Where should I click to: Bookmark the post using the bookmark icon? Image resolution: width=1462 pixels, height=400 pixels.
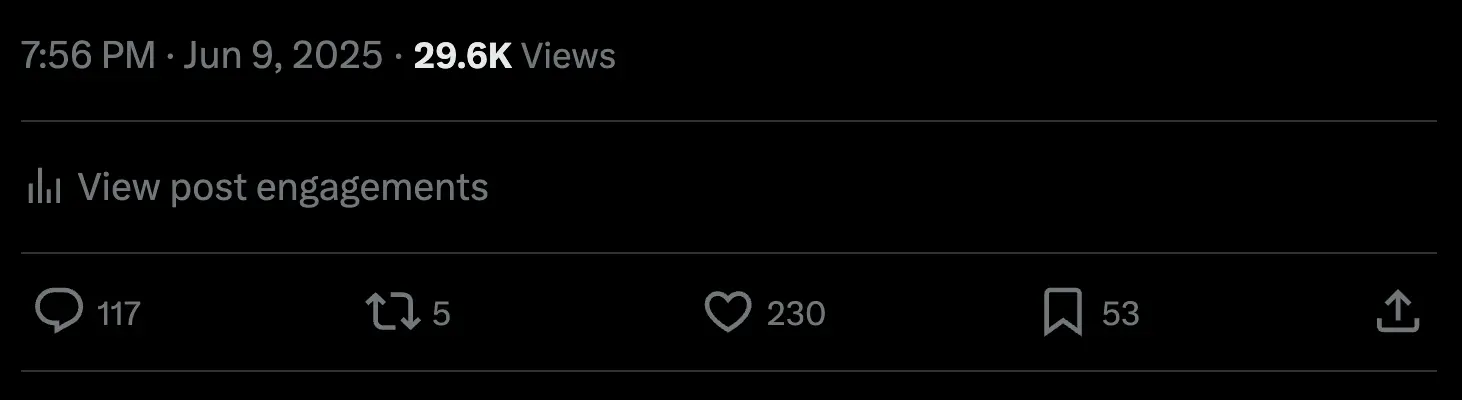point(1062,312)
